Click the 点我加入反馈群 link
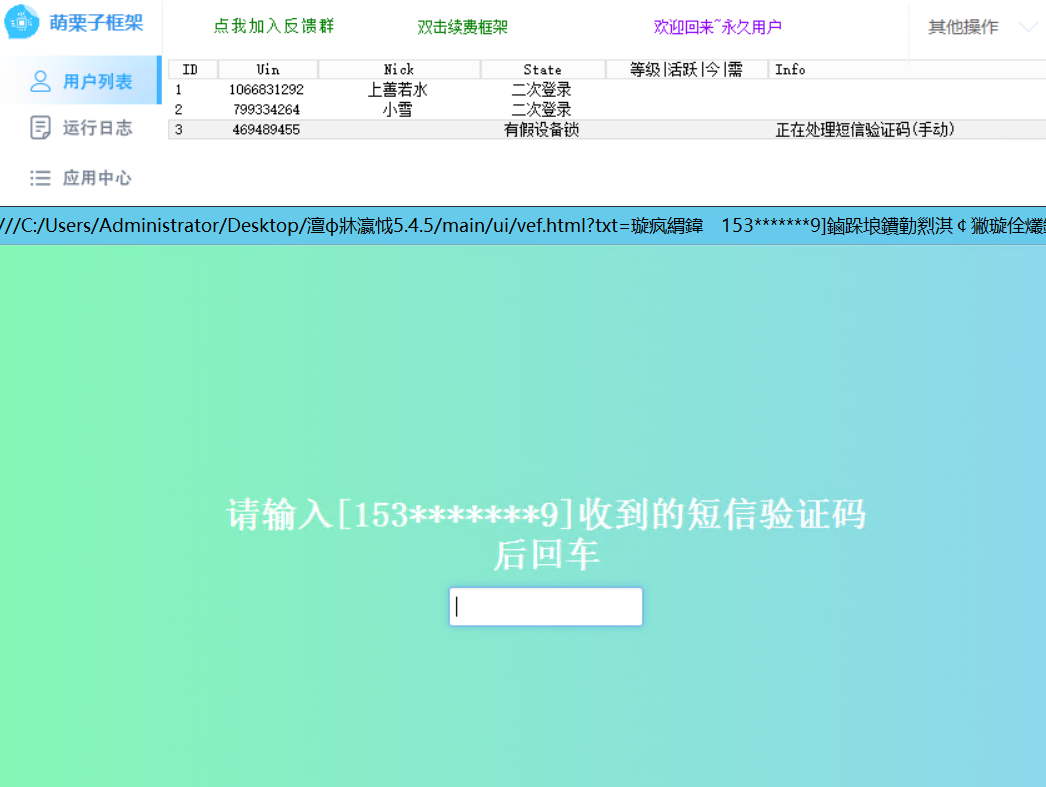This screenshot has width=1046, height=787. pos(274,26)
